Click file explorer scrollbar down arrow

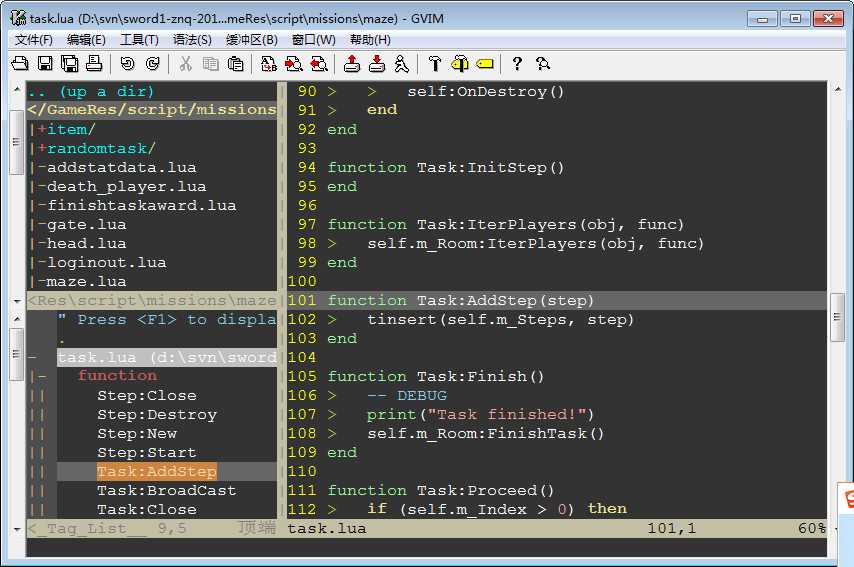pyautogui.click(x=17, y=301)
